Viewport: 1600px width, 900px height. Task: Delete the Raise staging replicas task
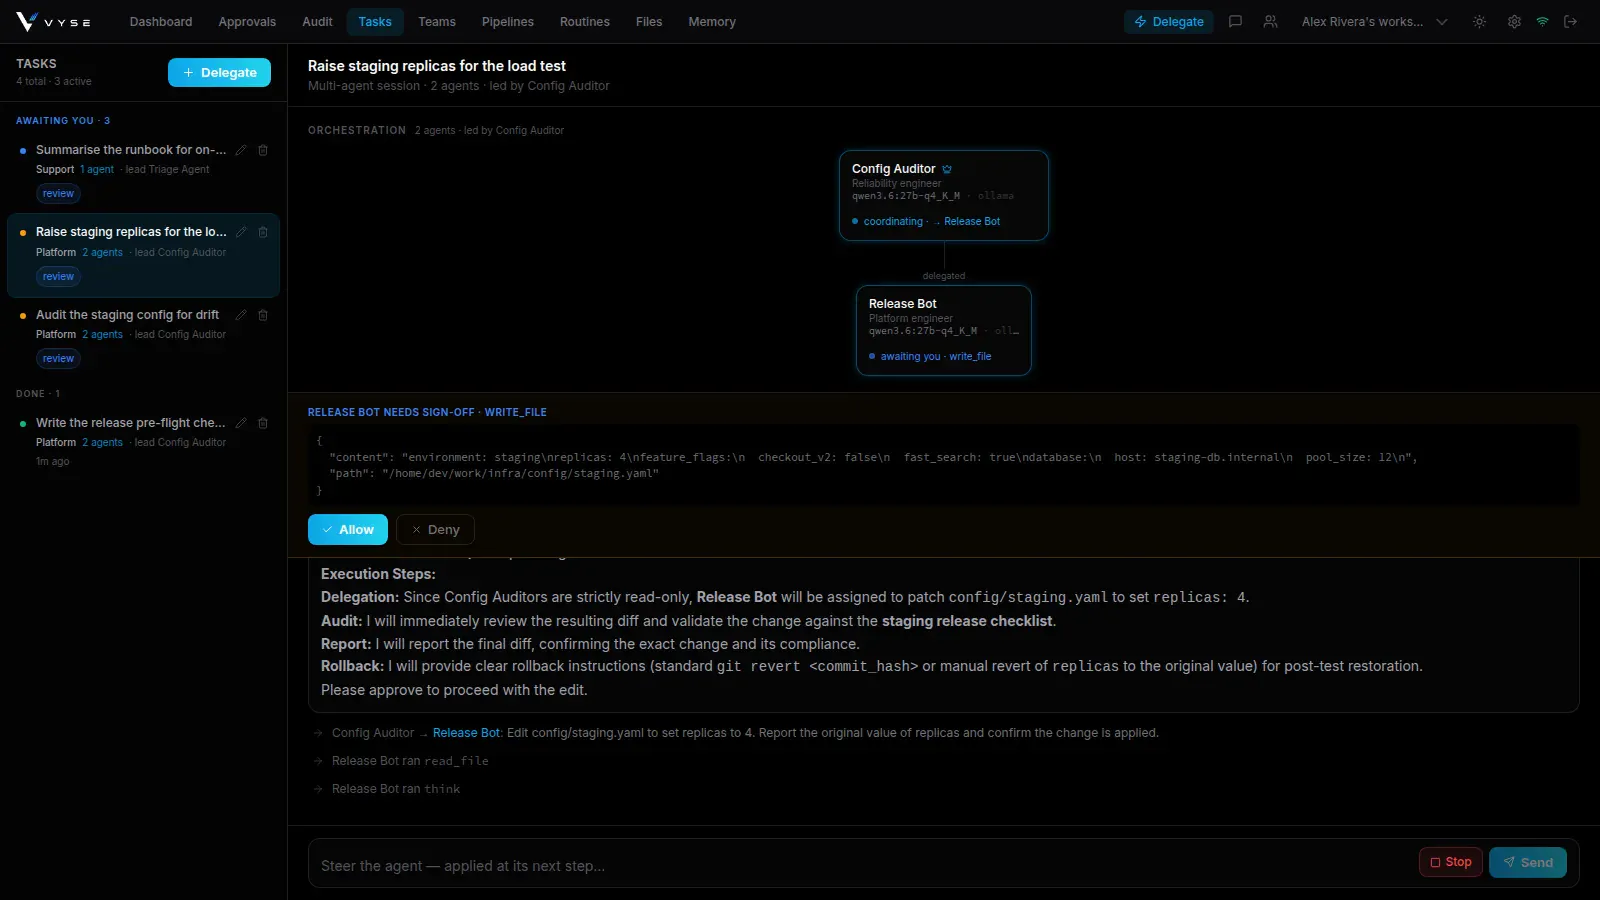click(263, 232)
